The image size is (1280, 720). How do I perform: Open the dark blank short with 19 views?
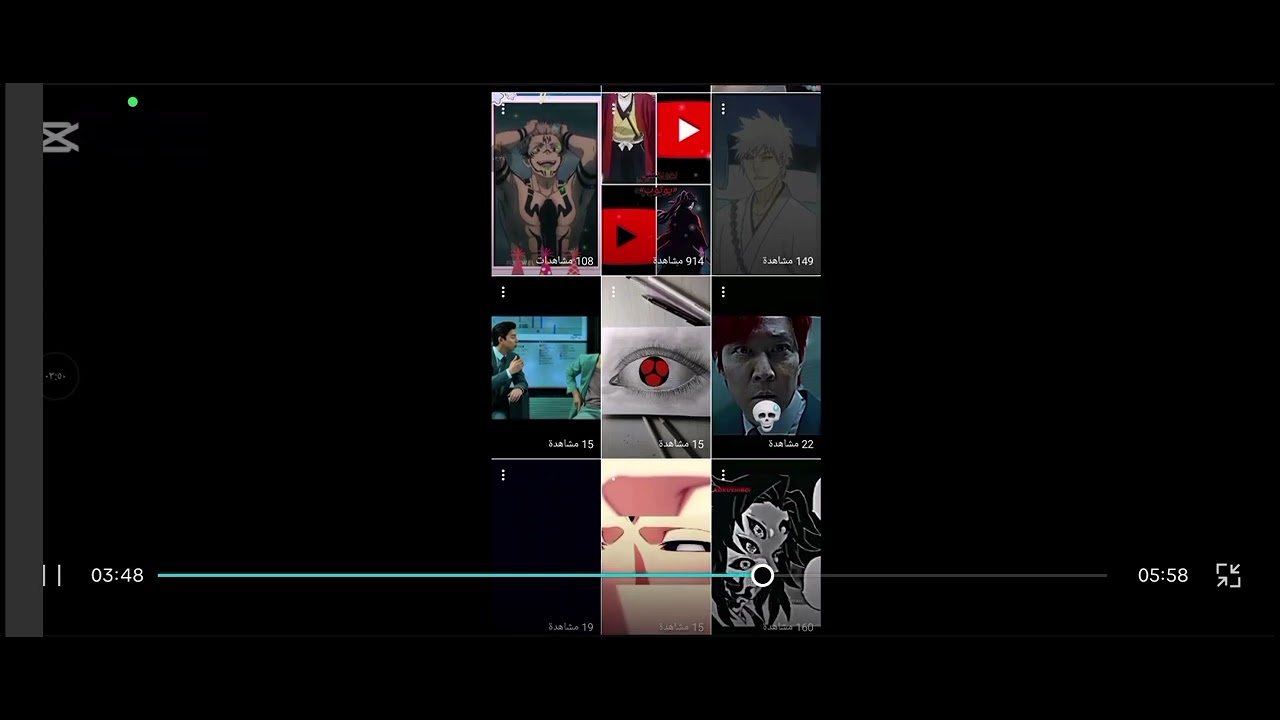pos(546,547)
